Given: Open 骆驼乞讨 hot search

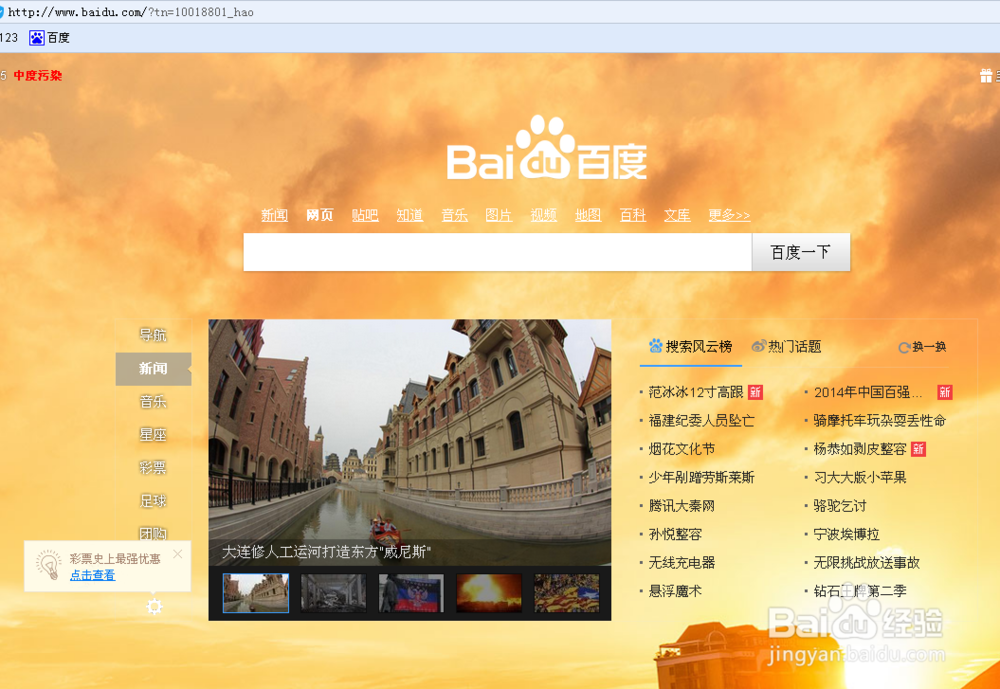Looking at the screenshot, I should 840,507.
